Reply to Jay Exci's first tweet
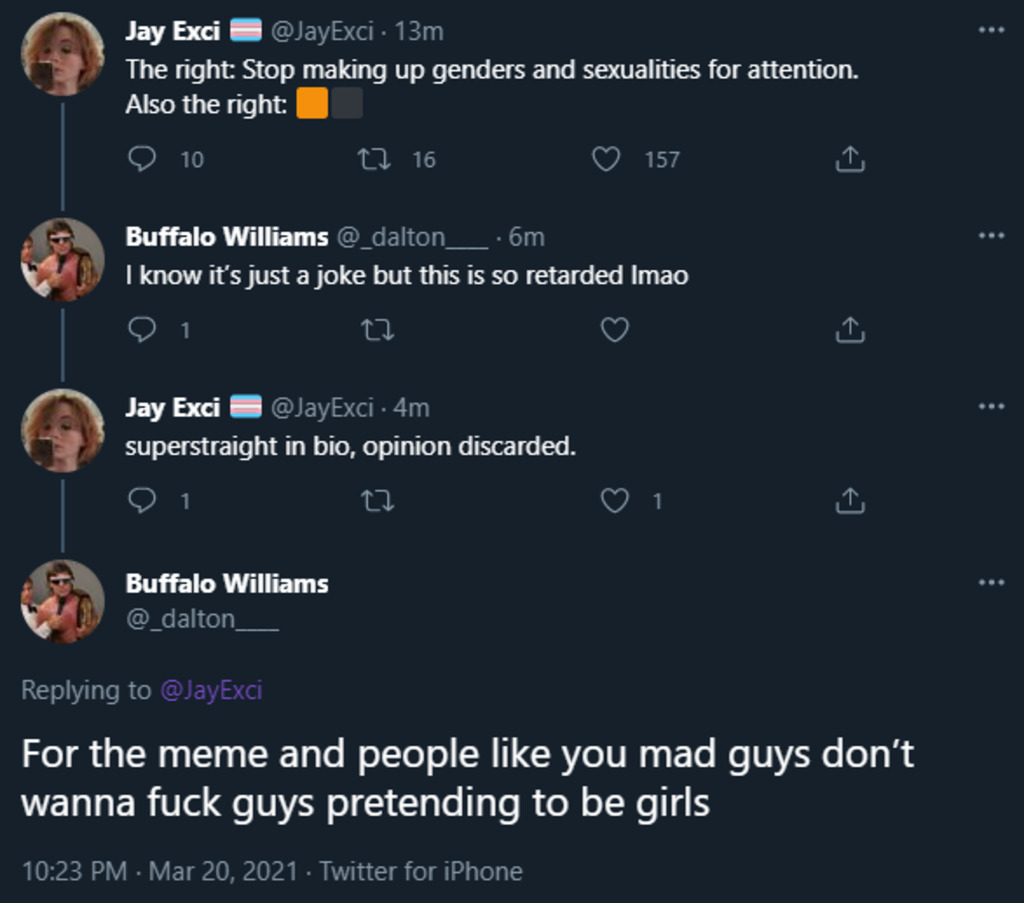The image size is (1024, 903). (143, 159)
